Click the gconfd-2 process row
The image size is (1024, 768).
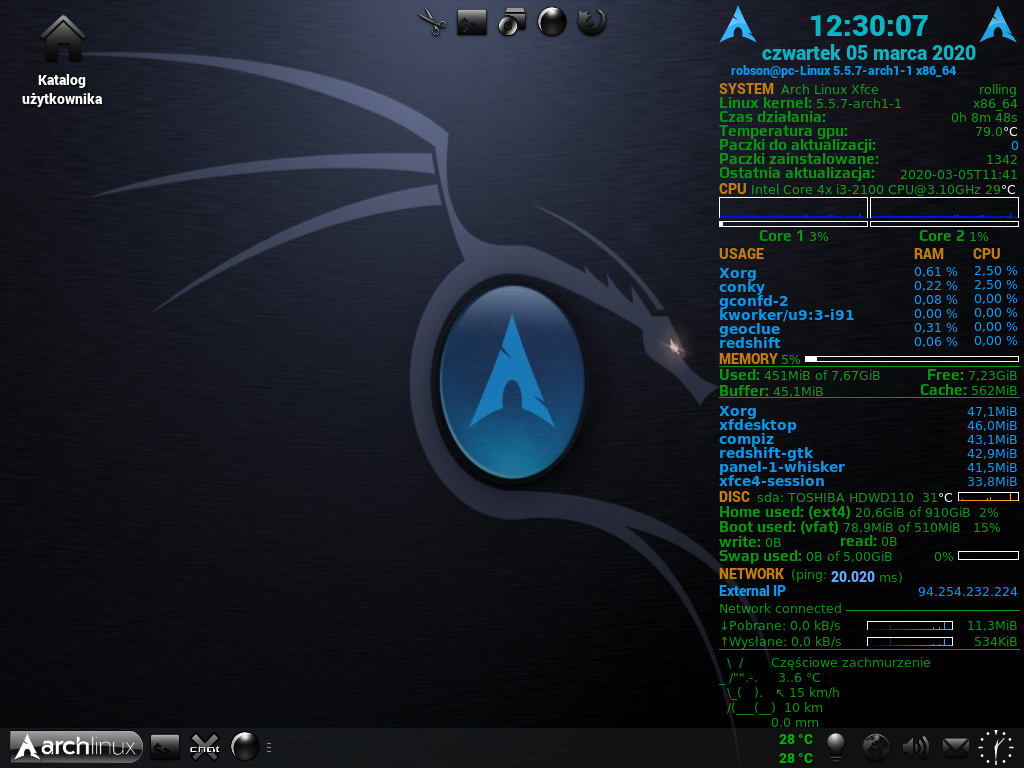(x=868, y=300)
